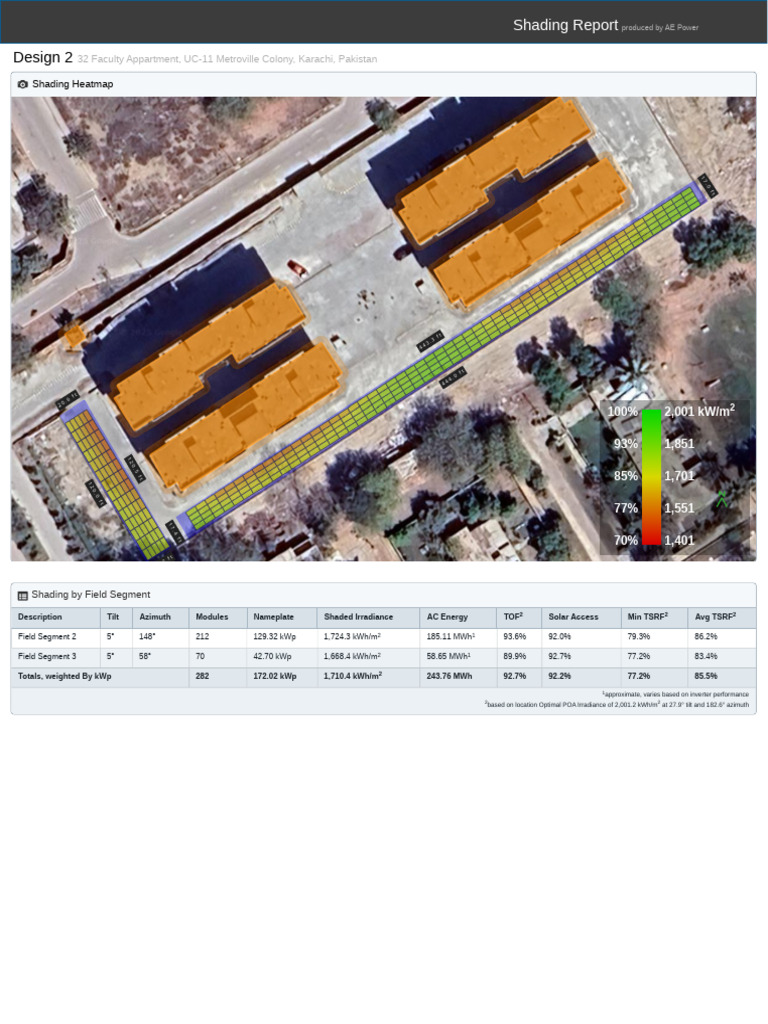Image resolution: width=768 pixels, height=1024 pixels.
Task: Click the 83.4% Avg TSRF cell
Action: click(x=706, y=656)
